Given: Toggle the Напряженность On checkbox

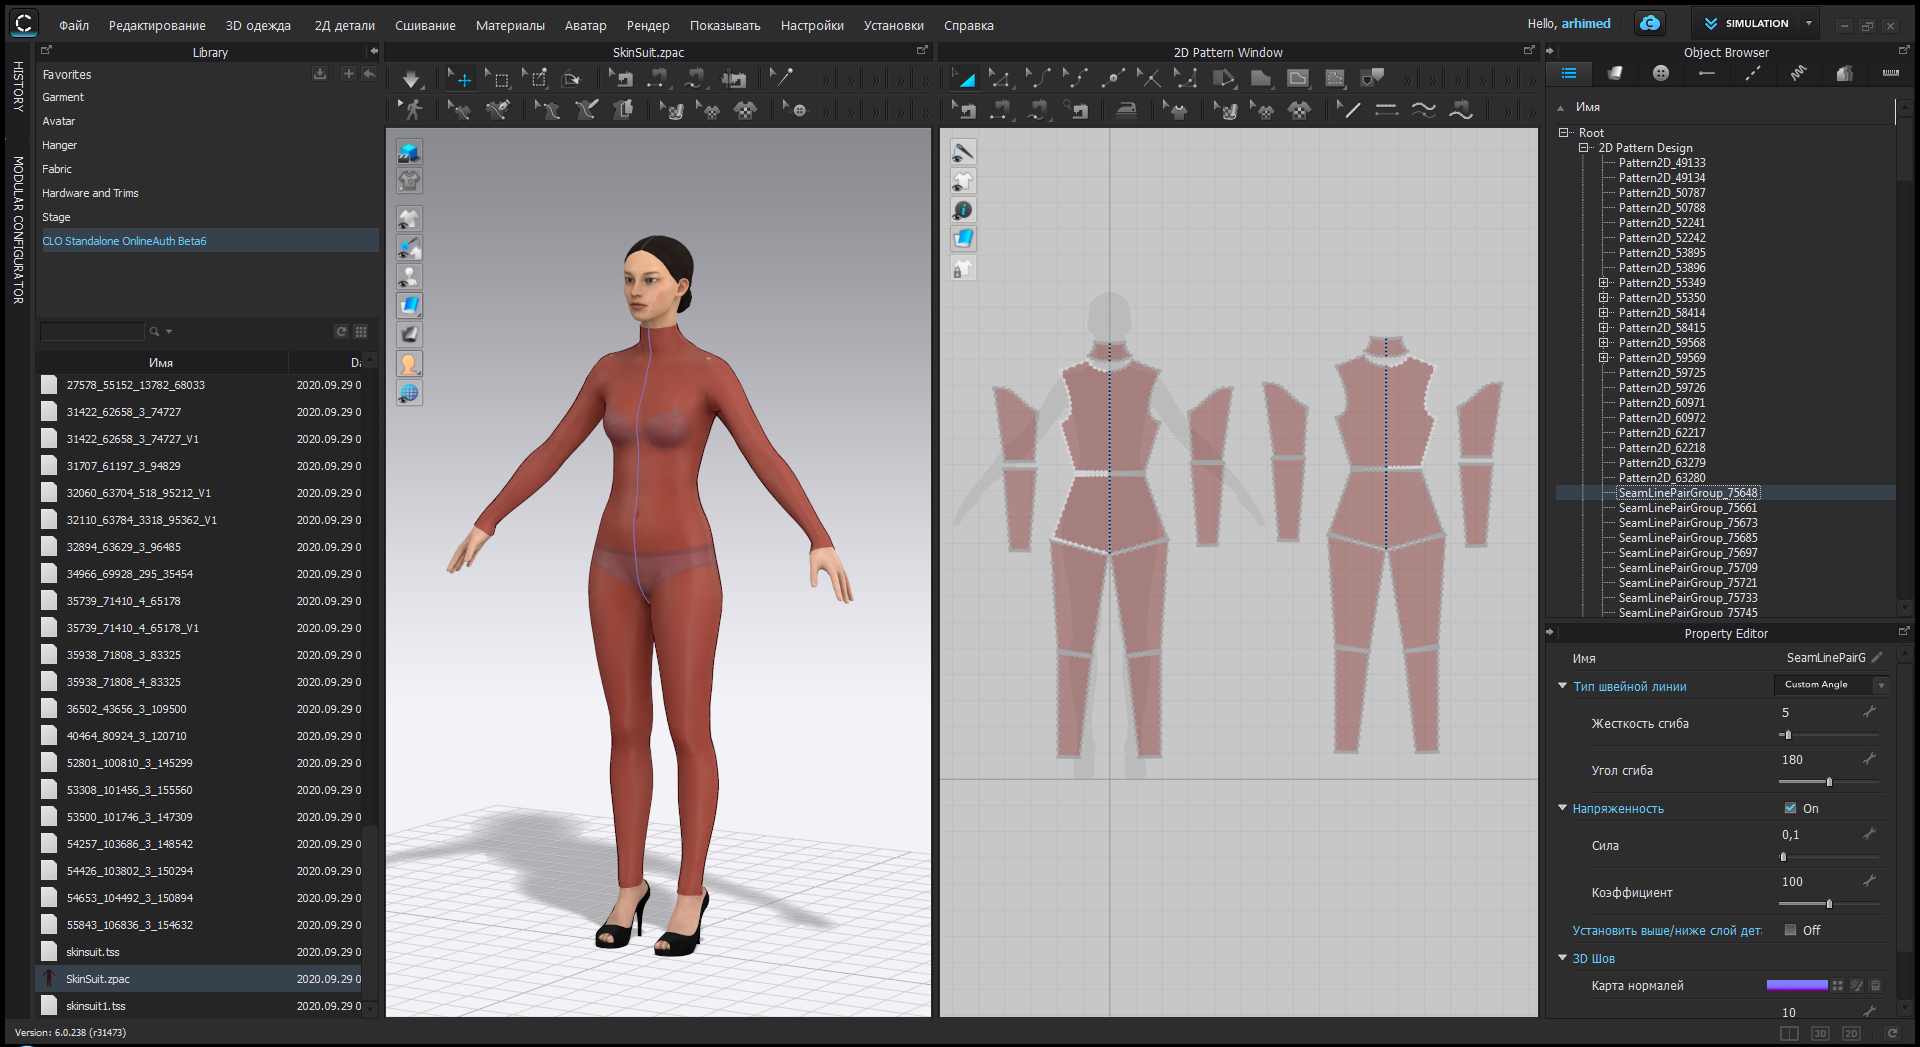Looking at the screenshot, I should (1790, 808).
